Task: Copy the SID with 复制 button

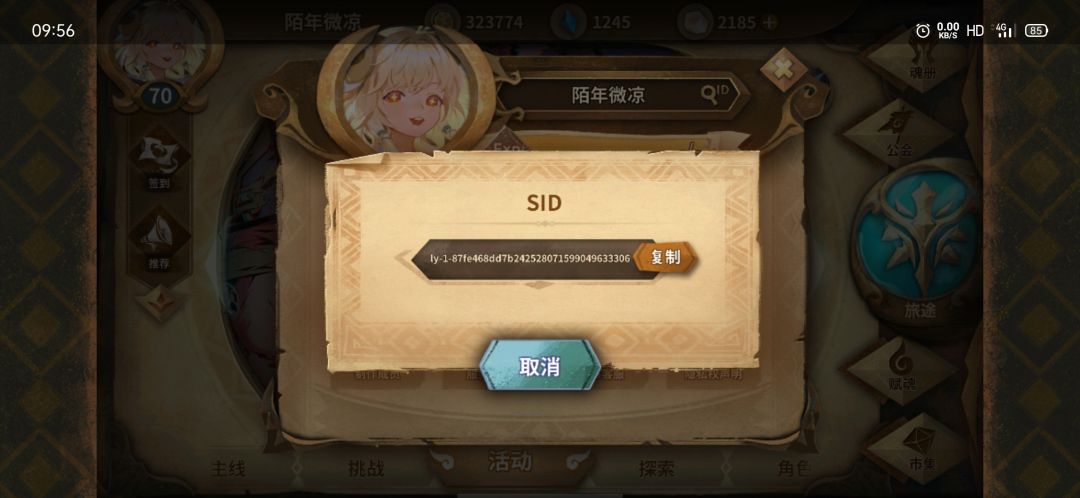Action: click(665, 258)
